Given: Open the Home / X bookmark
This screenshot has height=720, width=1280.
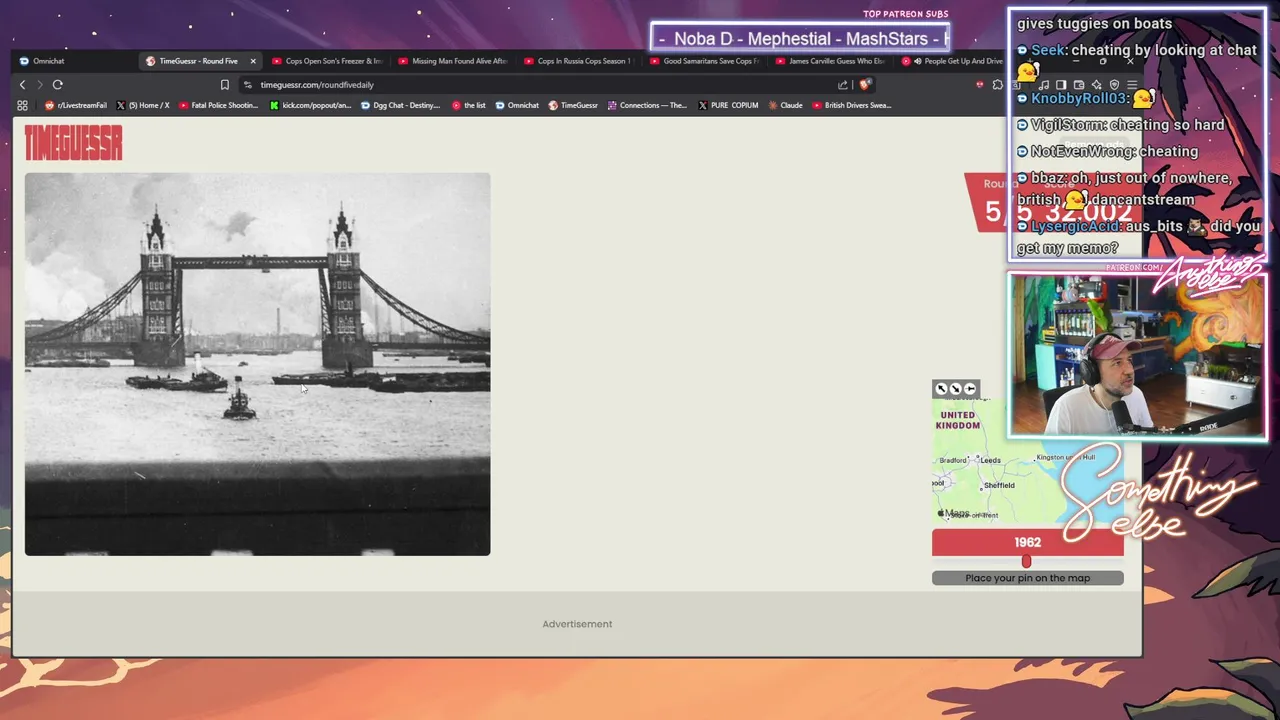Looking at the screenshot, I should [143, 105].
